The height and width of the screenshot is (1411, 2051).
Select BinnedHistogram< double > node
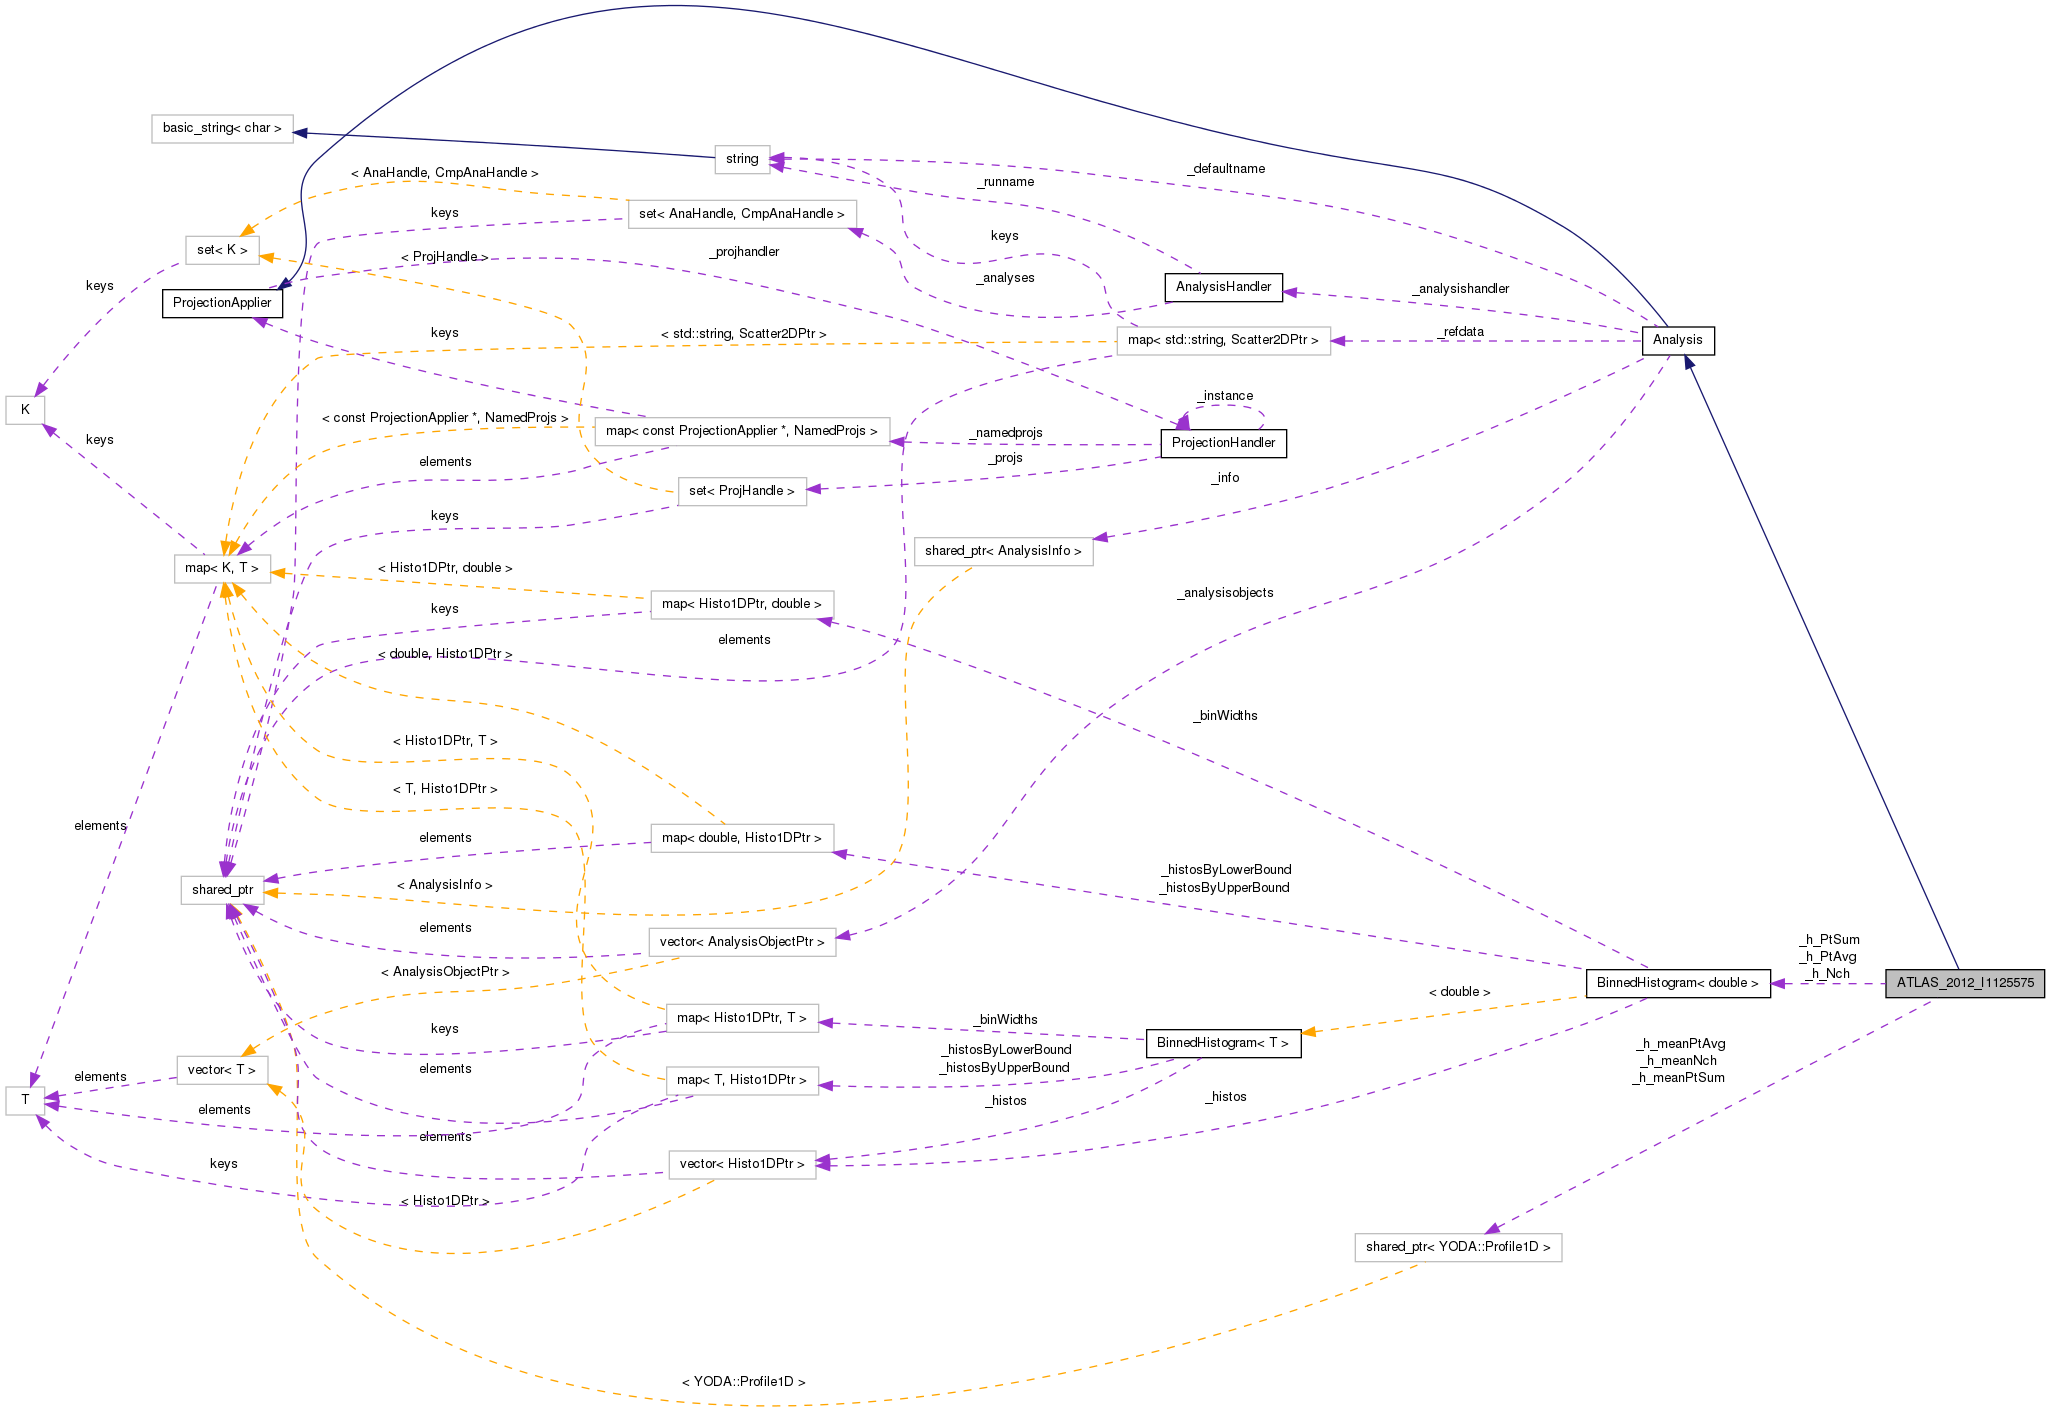click(x=1678, y=983)
